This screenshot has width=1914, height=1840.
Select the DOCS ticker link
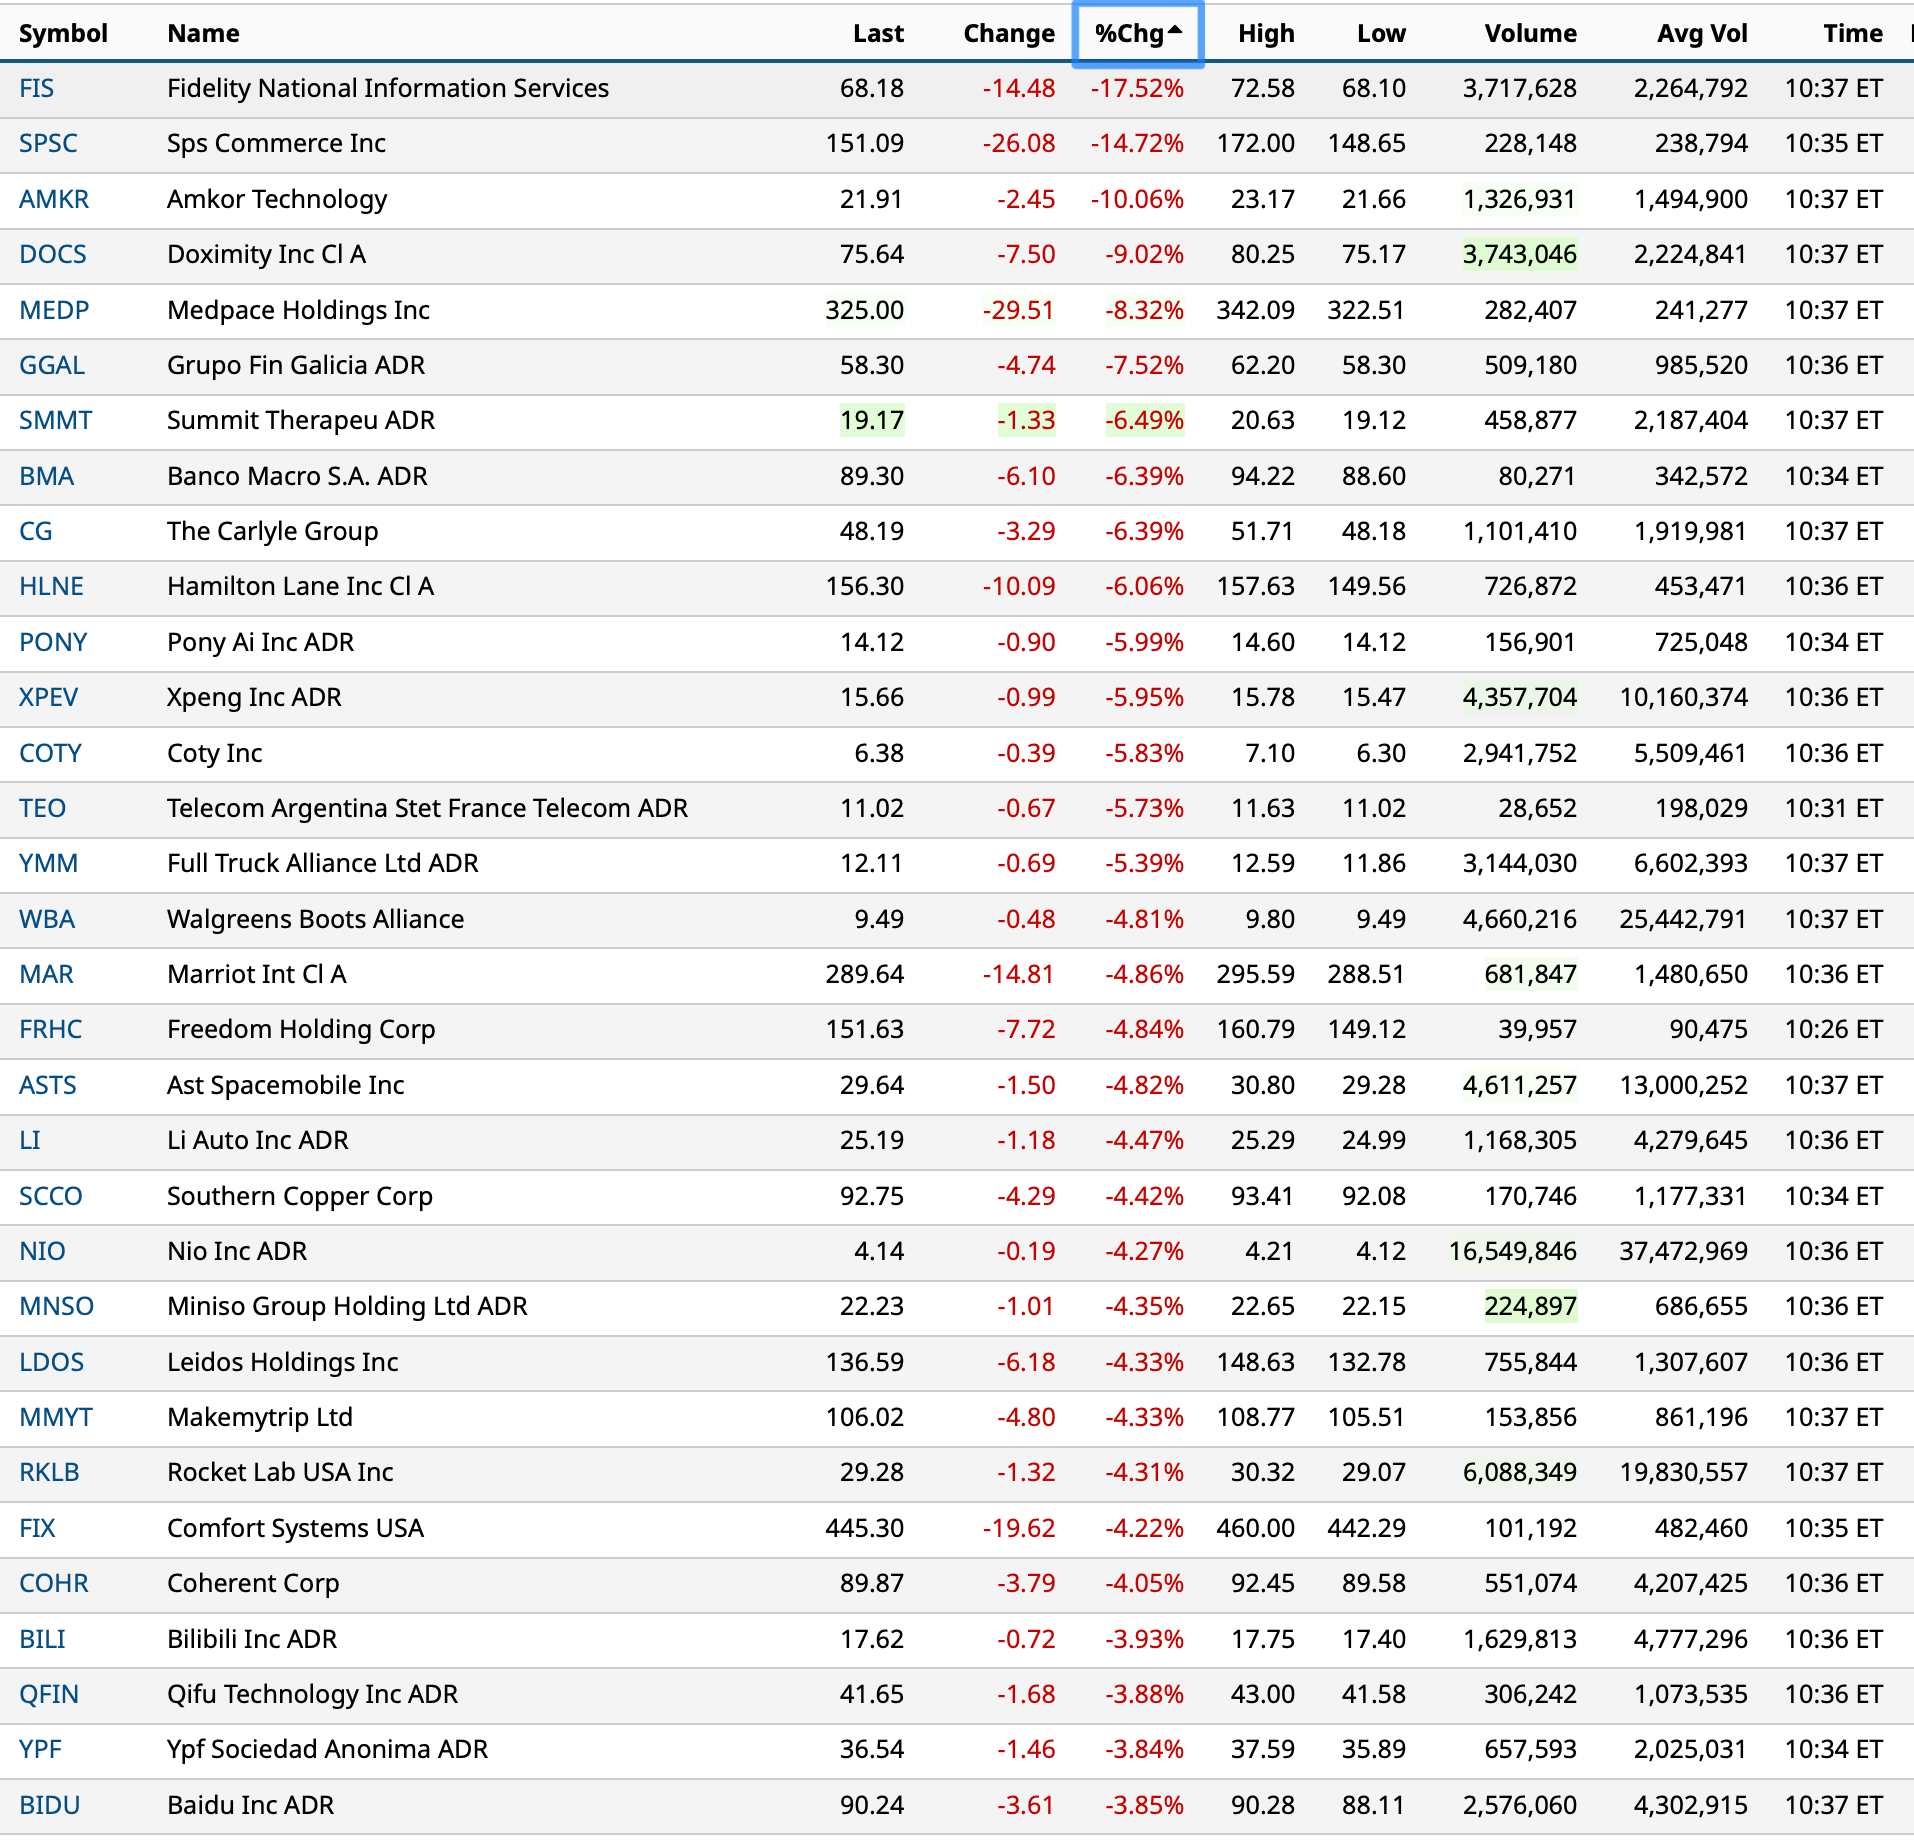click(53, 255)
